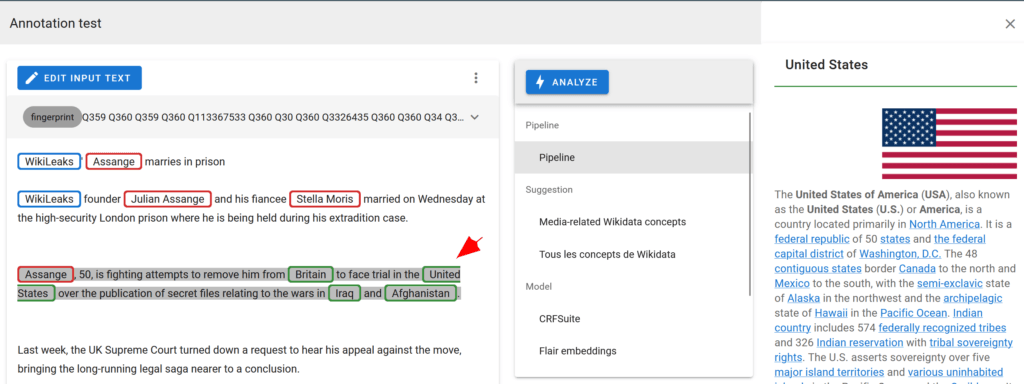1024x384 pixels.
Task: Open the Mexico link
Action: (792, 283)
